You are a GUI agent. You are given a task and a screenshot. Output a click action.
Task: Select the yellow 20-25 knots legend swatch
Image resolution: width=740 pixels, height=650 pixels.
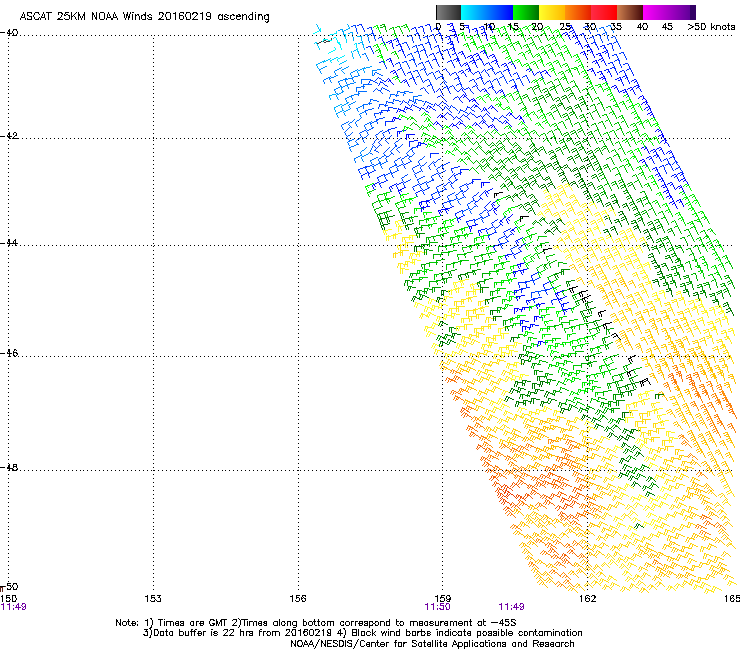coord(552,12)
